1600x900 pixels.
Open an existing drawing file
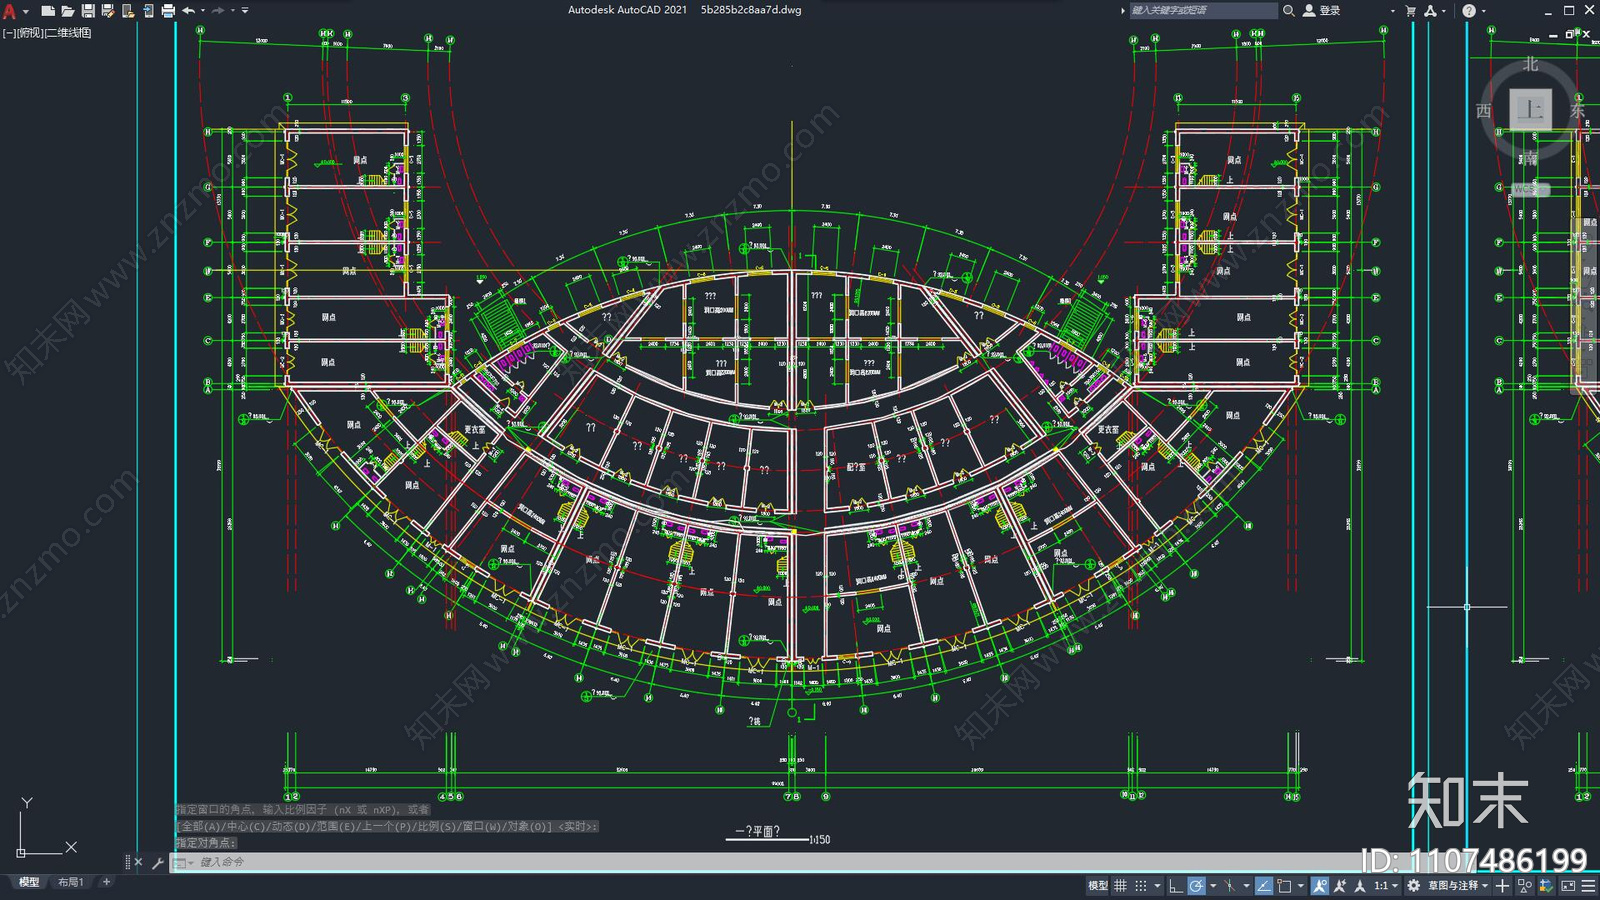[67, 11]
